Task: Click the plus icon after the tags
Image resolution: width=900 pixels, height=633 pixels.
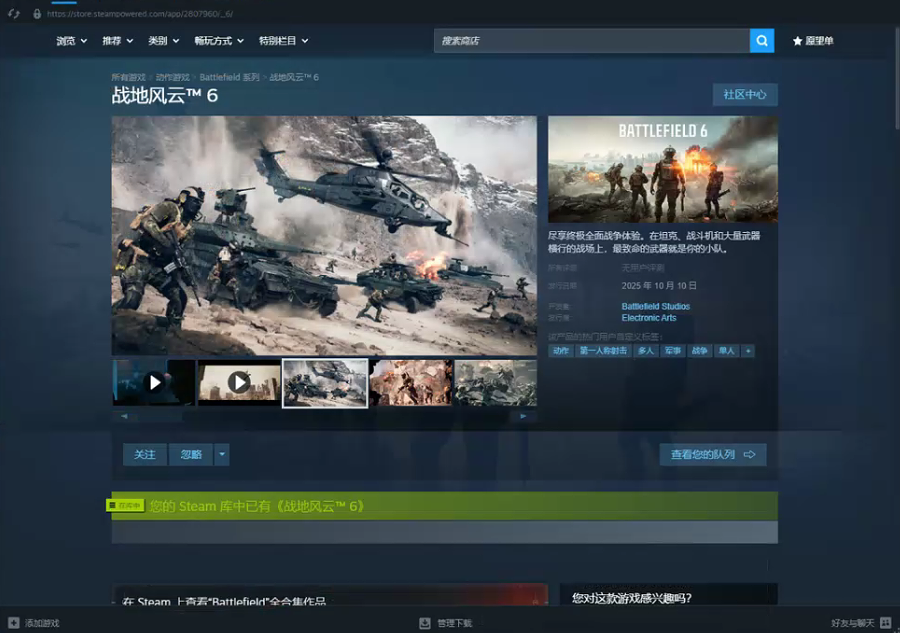Action: [748, 351]
